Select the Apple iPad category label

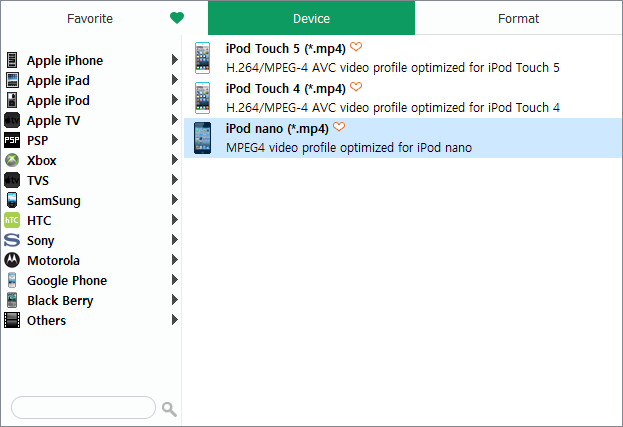[58, 81]
